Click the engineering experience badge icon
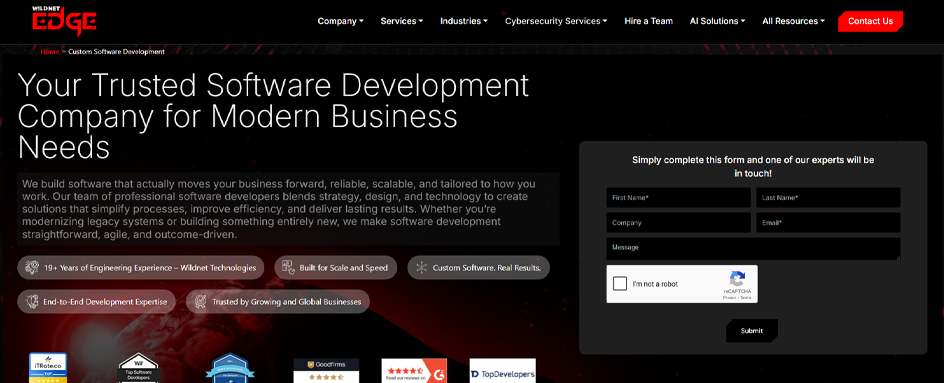 pos(32,268)
